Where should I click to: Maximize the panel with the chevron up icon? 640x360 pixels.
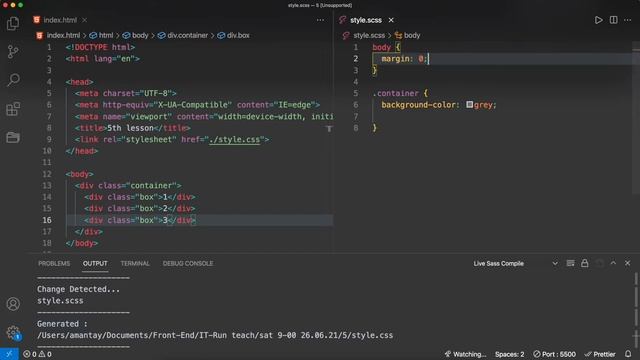tap(613, 263)
